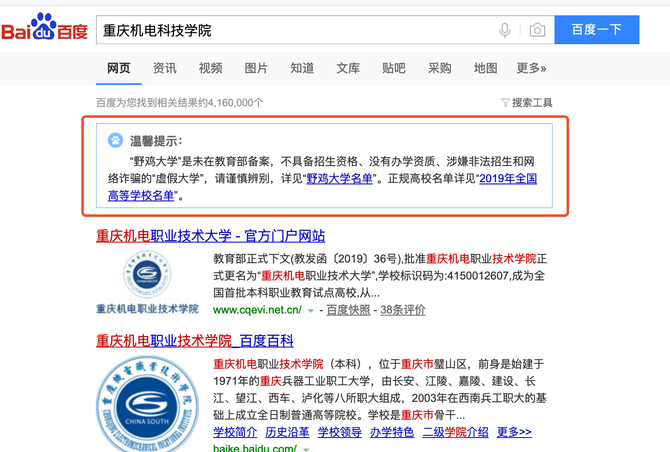Open the 历史沿革 sublink
Screen dimensions: 670x452
tap(287, 432)
